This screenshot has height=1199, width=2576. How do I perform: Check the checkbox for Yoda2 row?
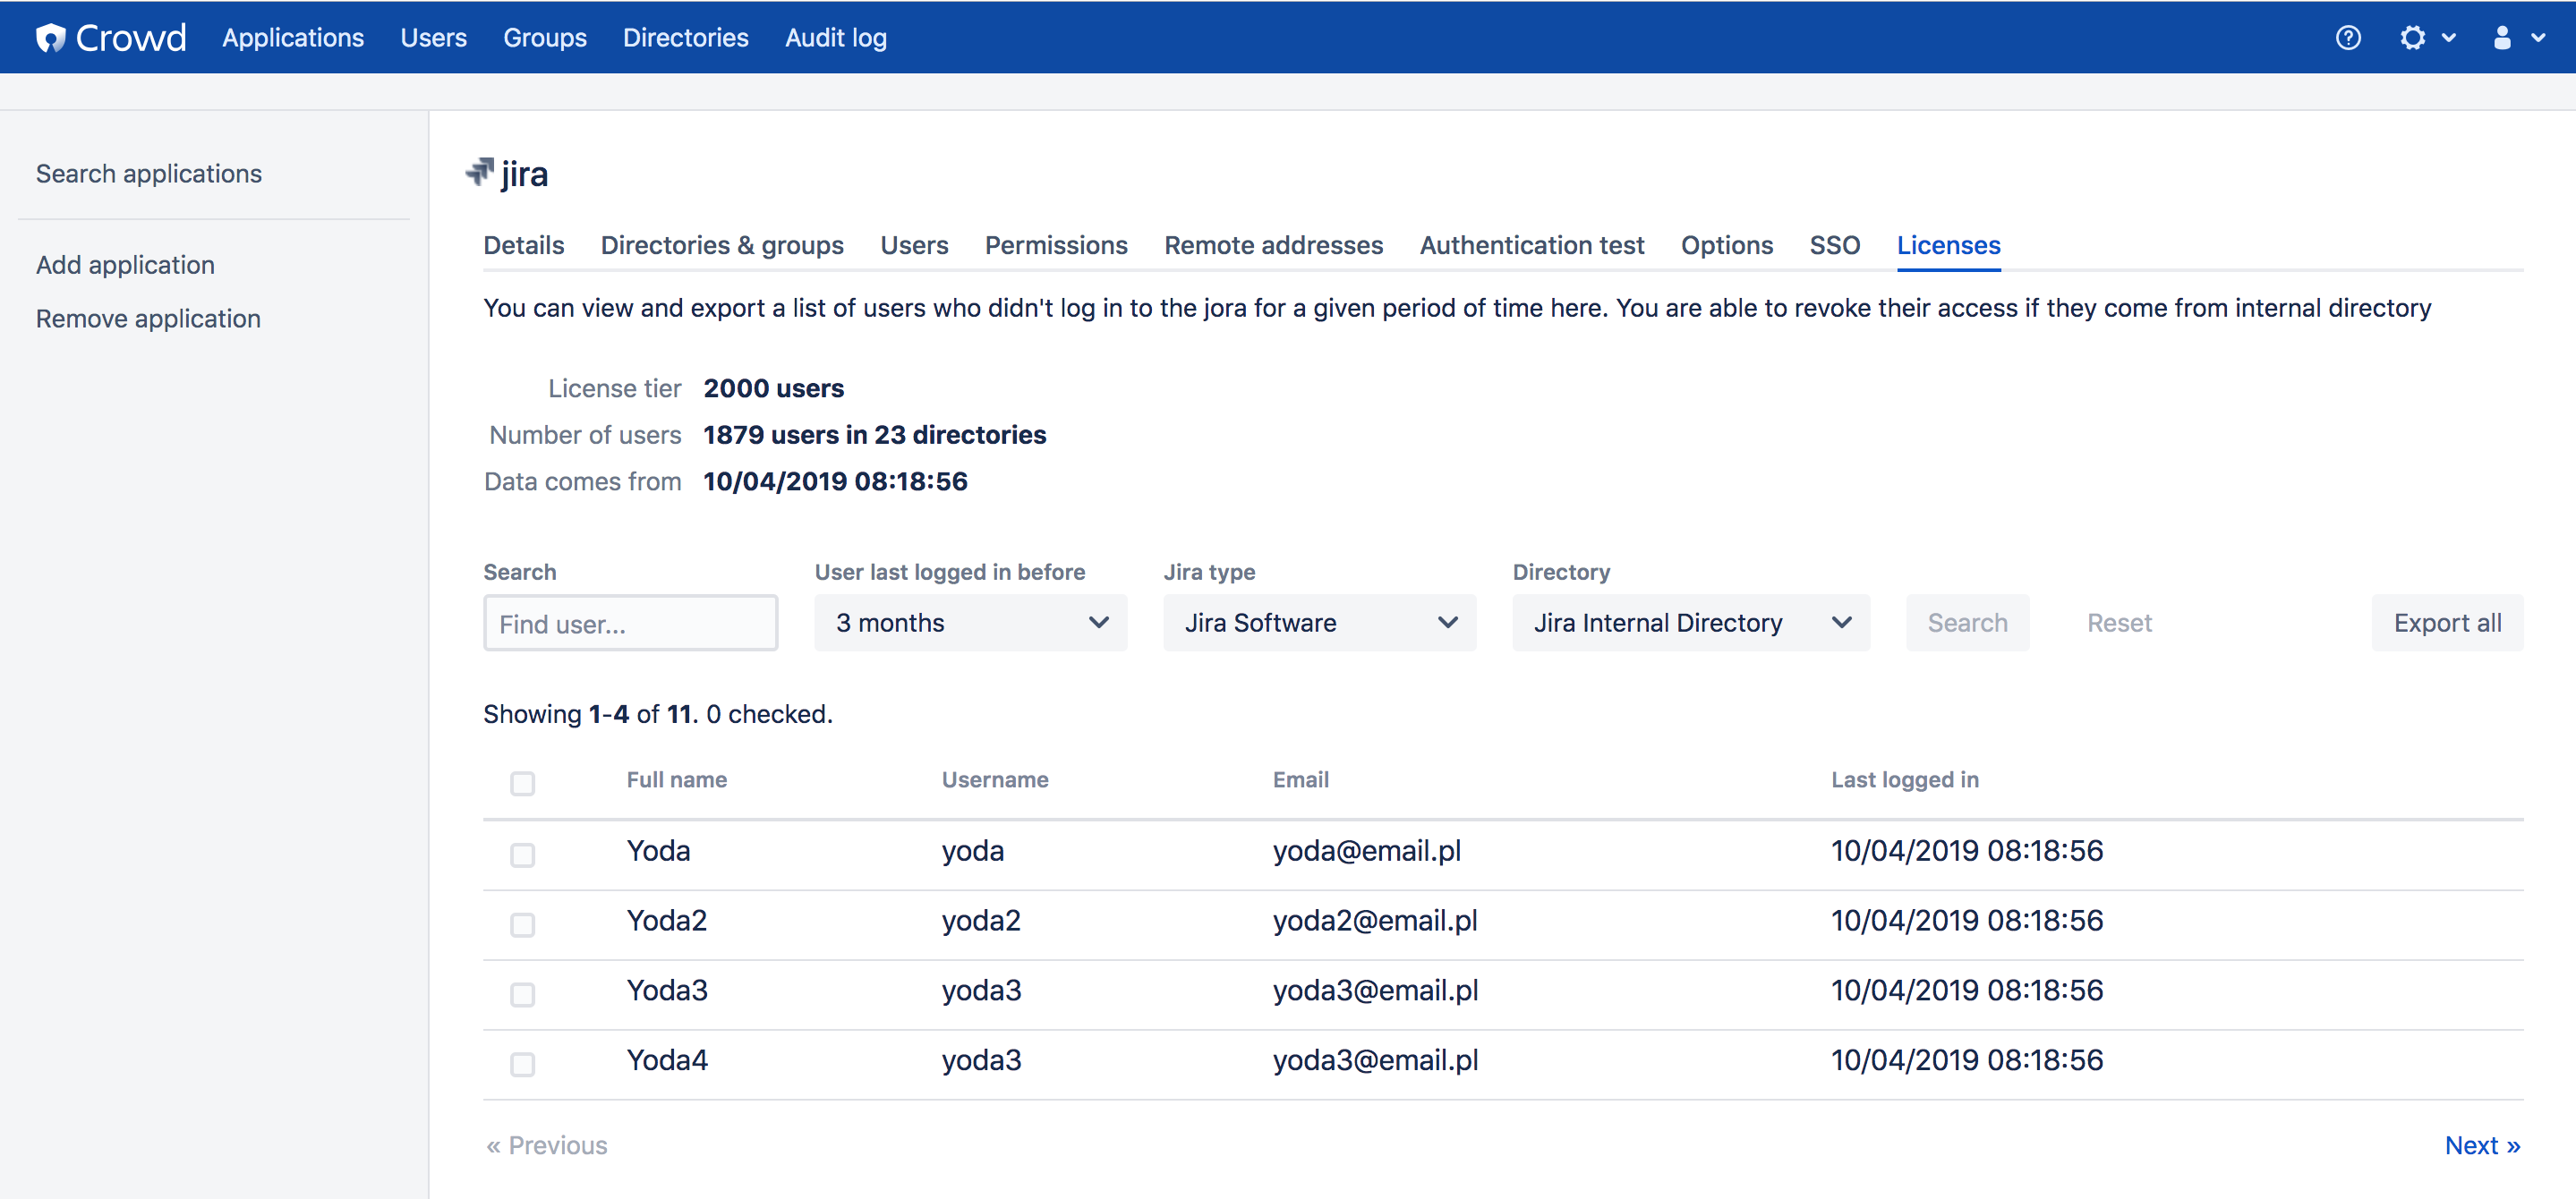coord(522,924)
